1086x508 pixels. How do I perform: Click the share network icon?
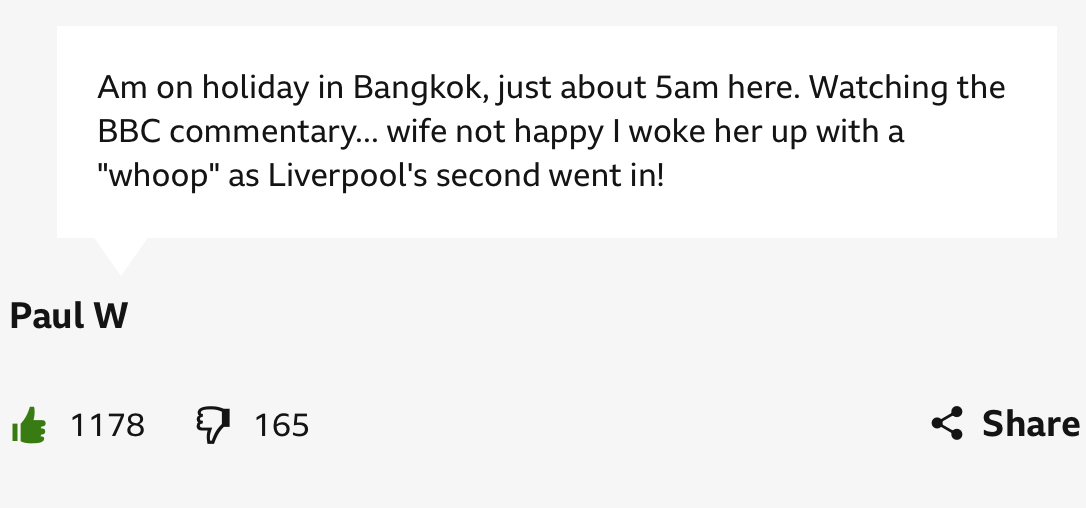pyautogui.click(x=947, y=423)
